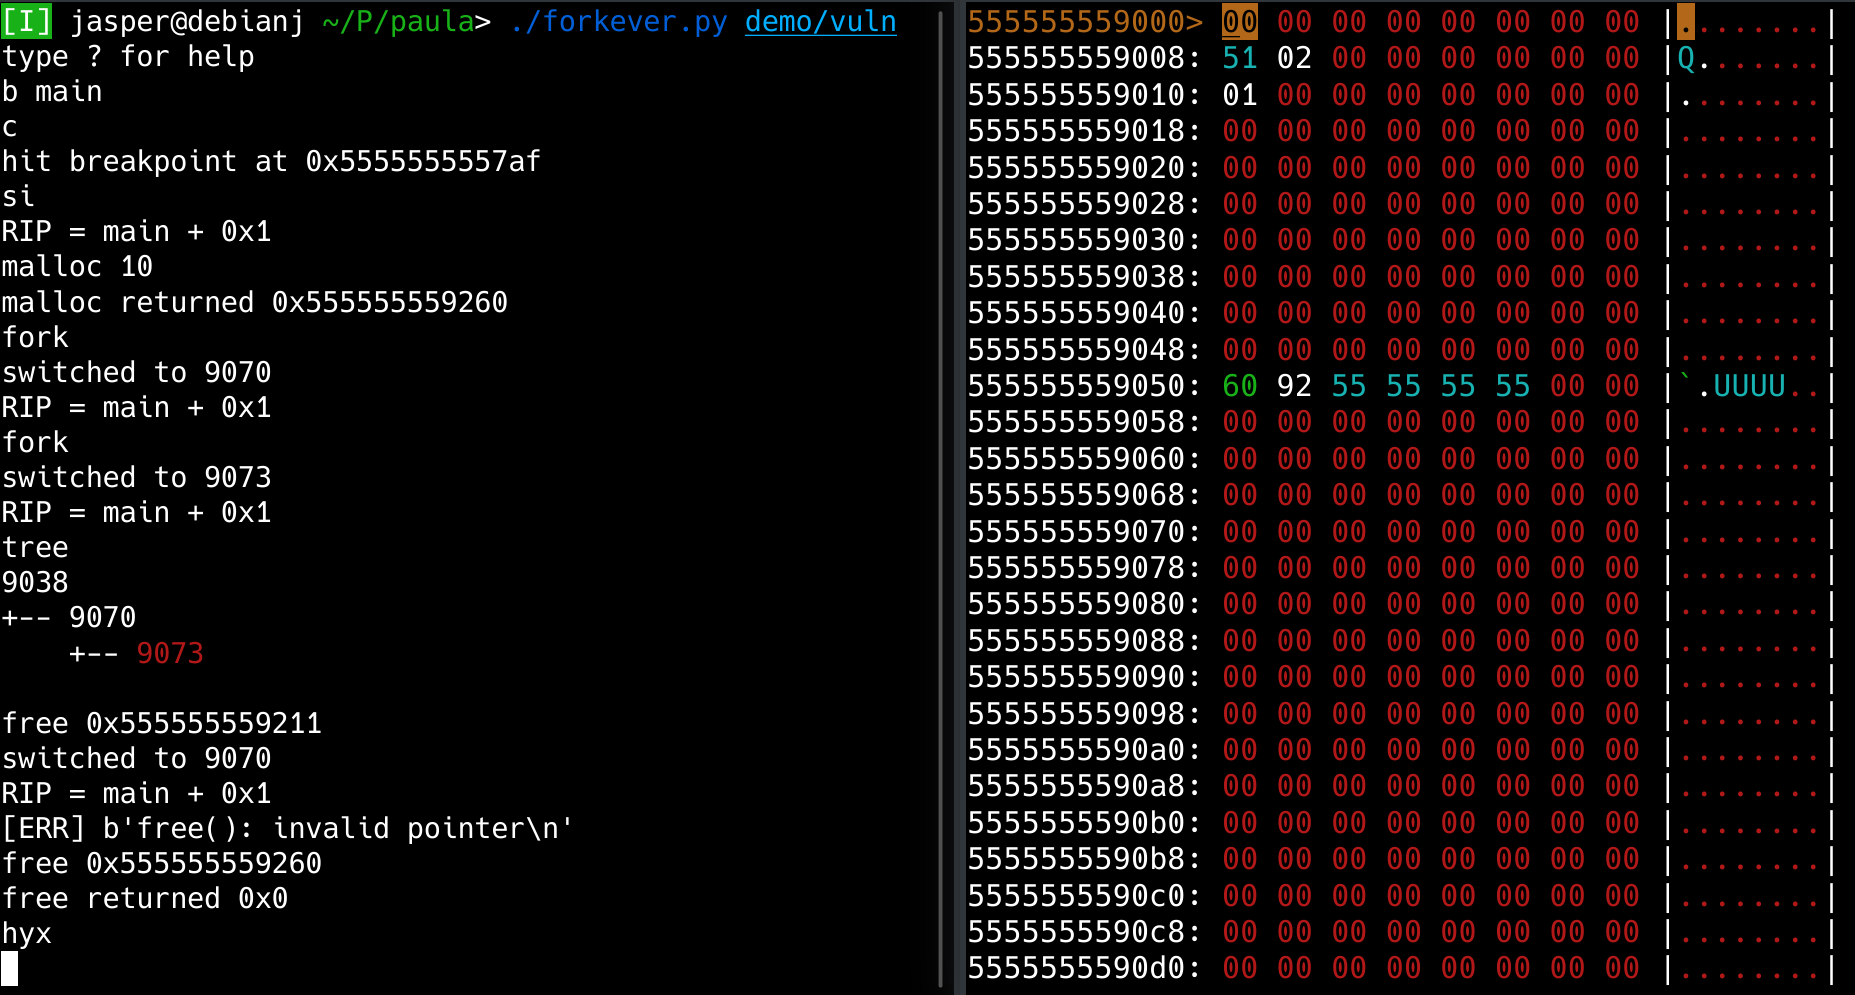Click byte 01 in row 555555559010

pos(1240,95)
